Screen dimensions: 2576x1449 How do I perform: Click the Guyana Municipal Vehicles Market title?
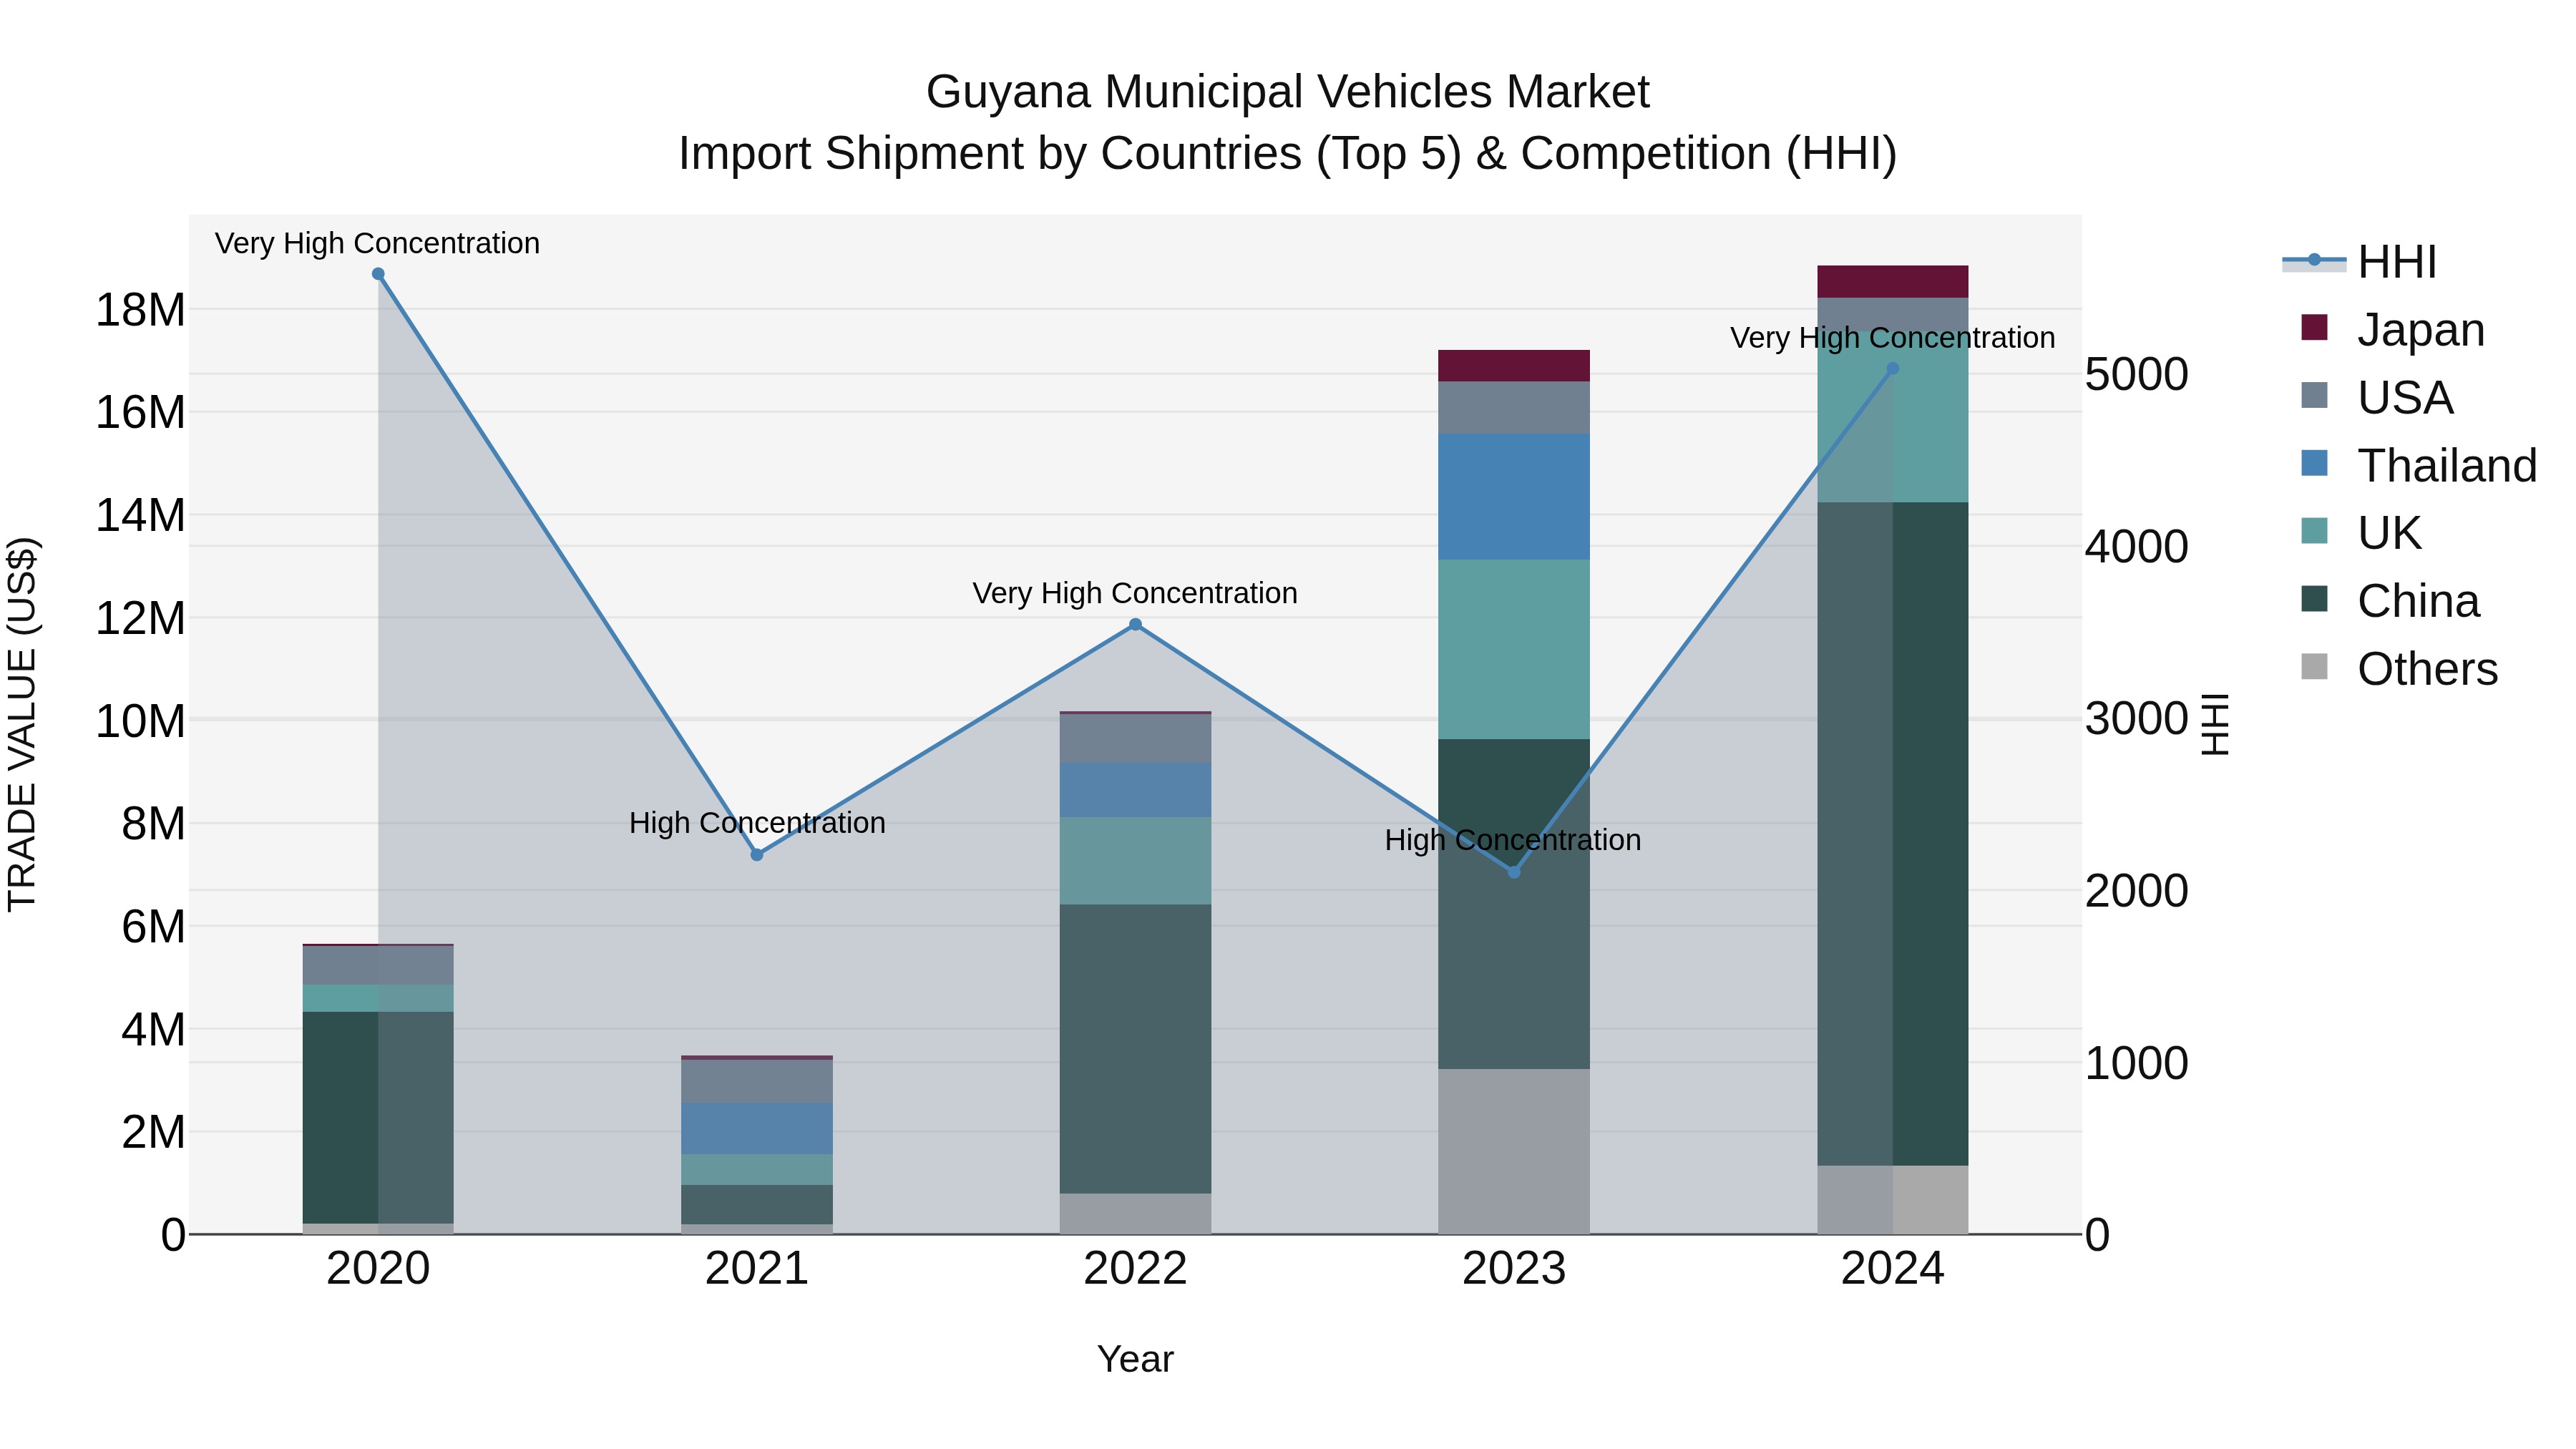coord(1287,92)
